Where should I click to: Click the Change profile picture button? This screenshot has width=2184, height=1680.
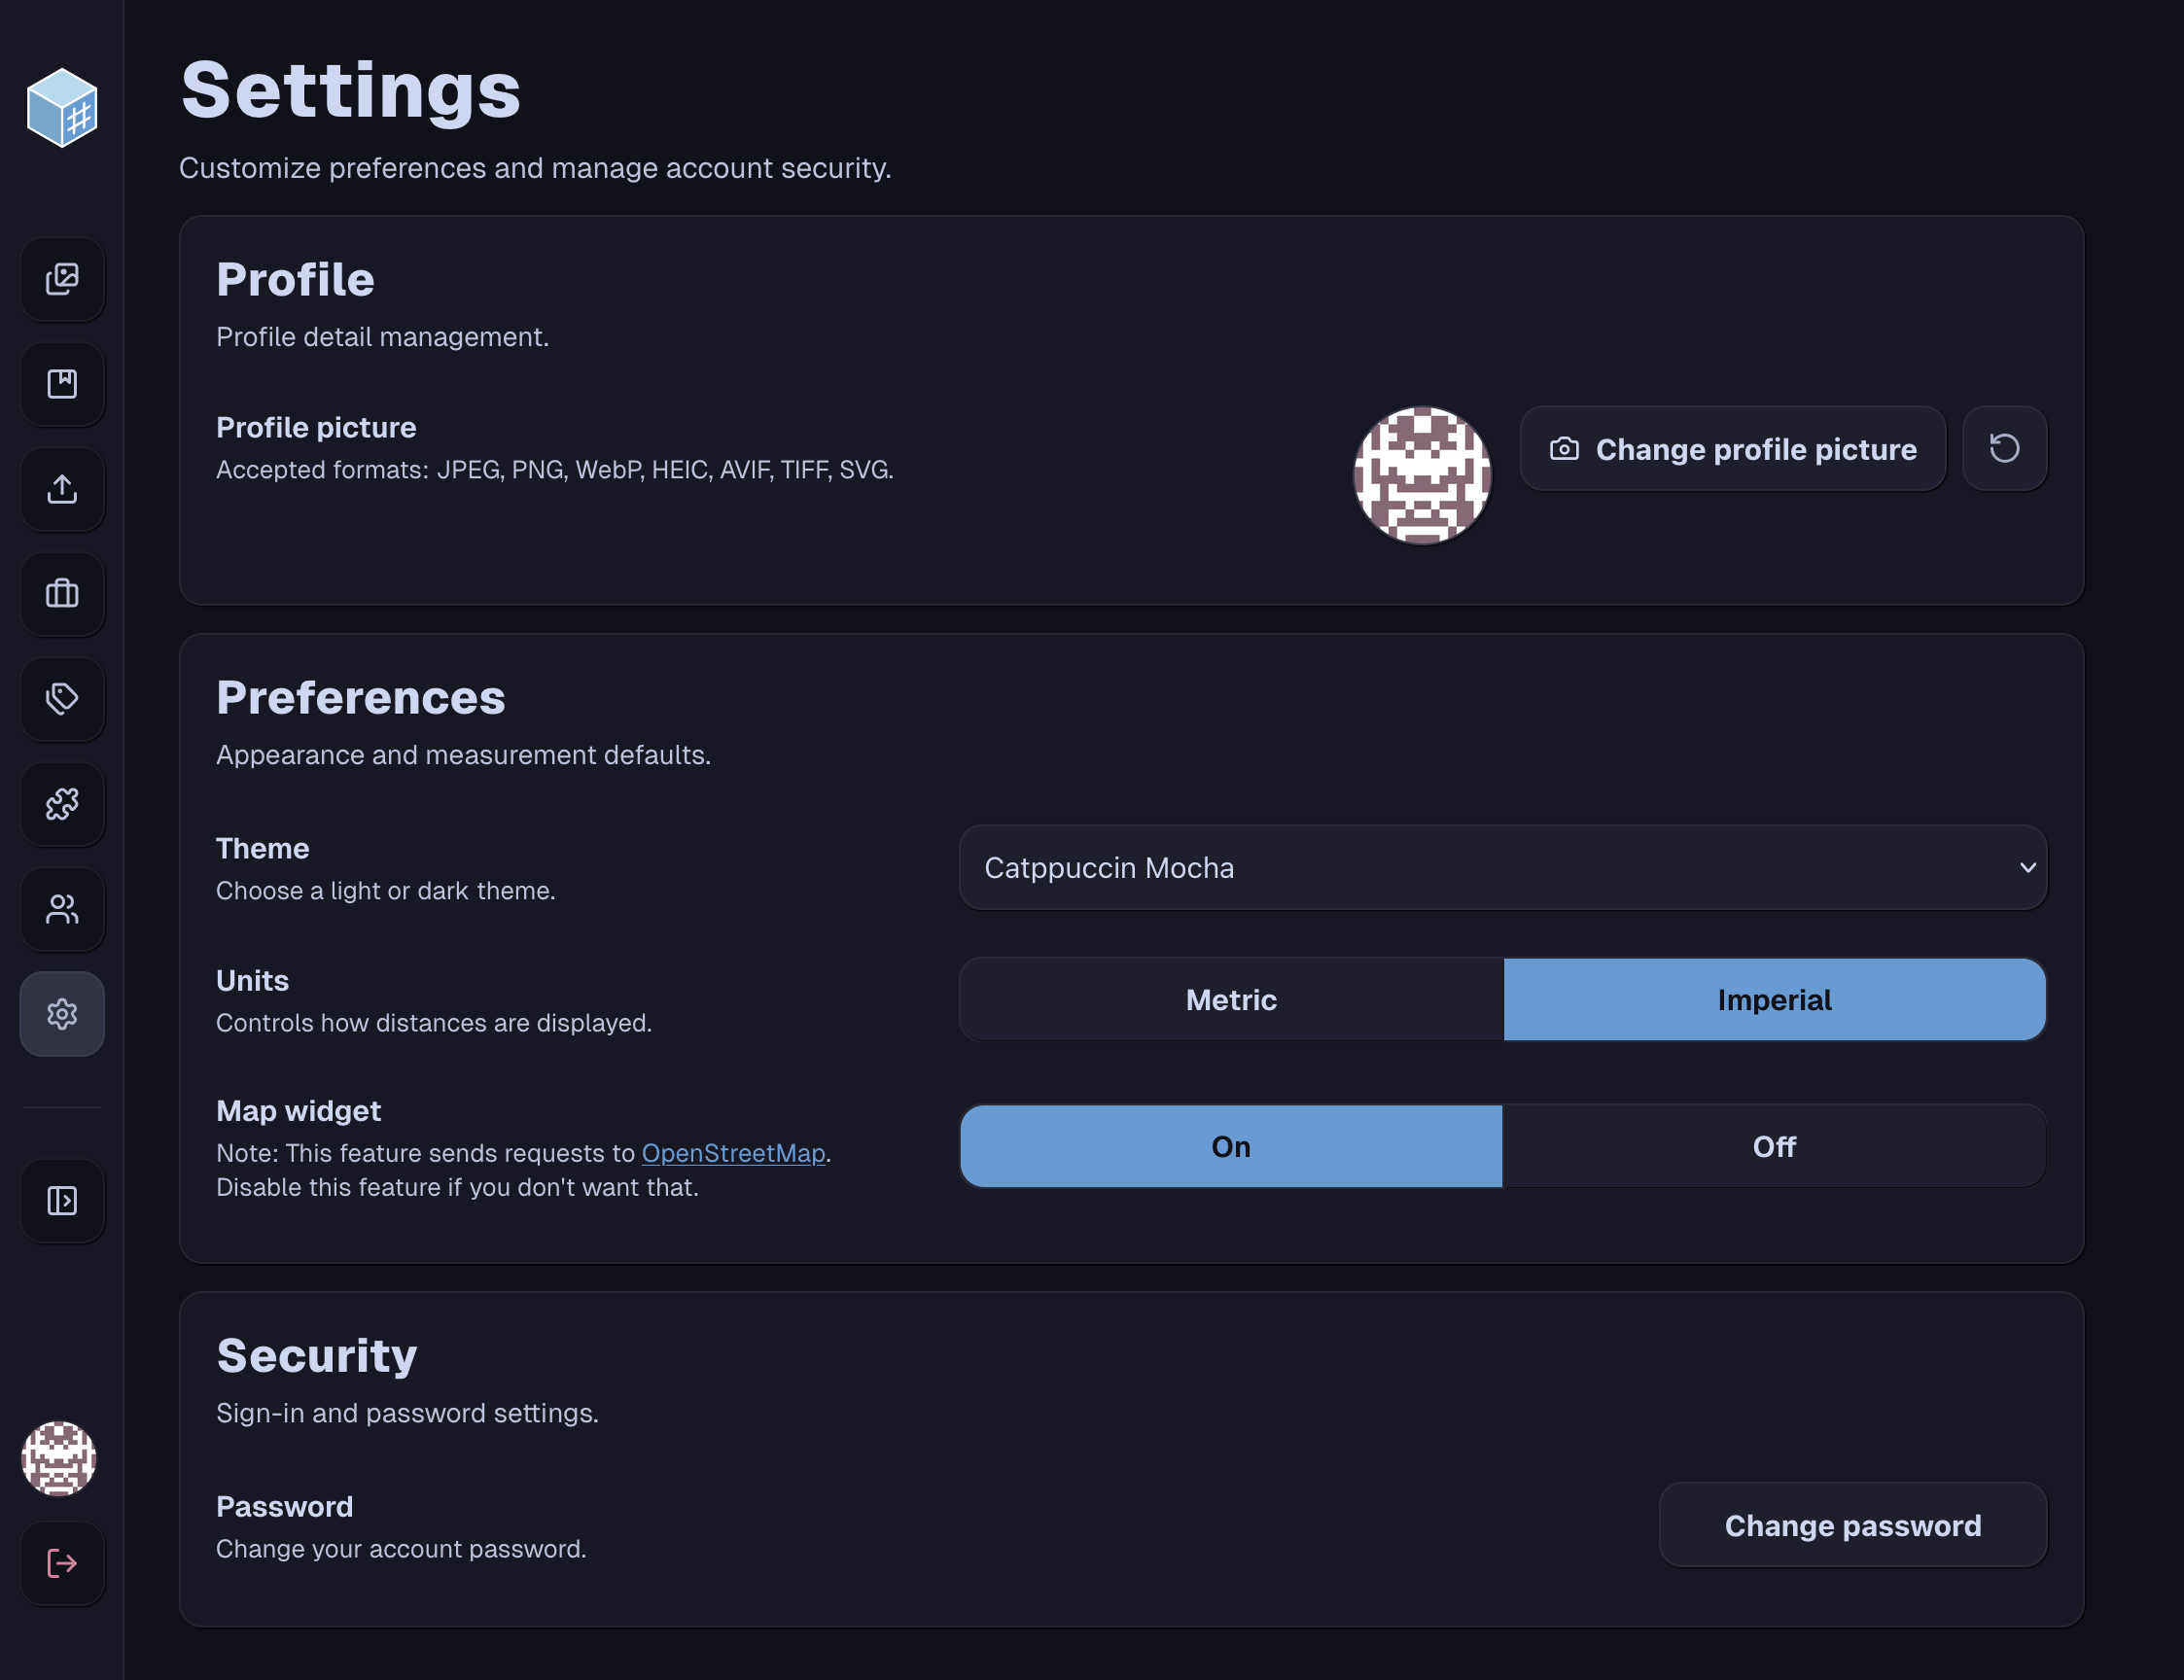(x=1733, y=449)
